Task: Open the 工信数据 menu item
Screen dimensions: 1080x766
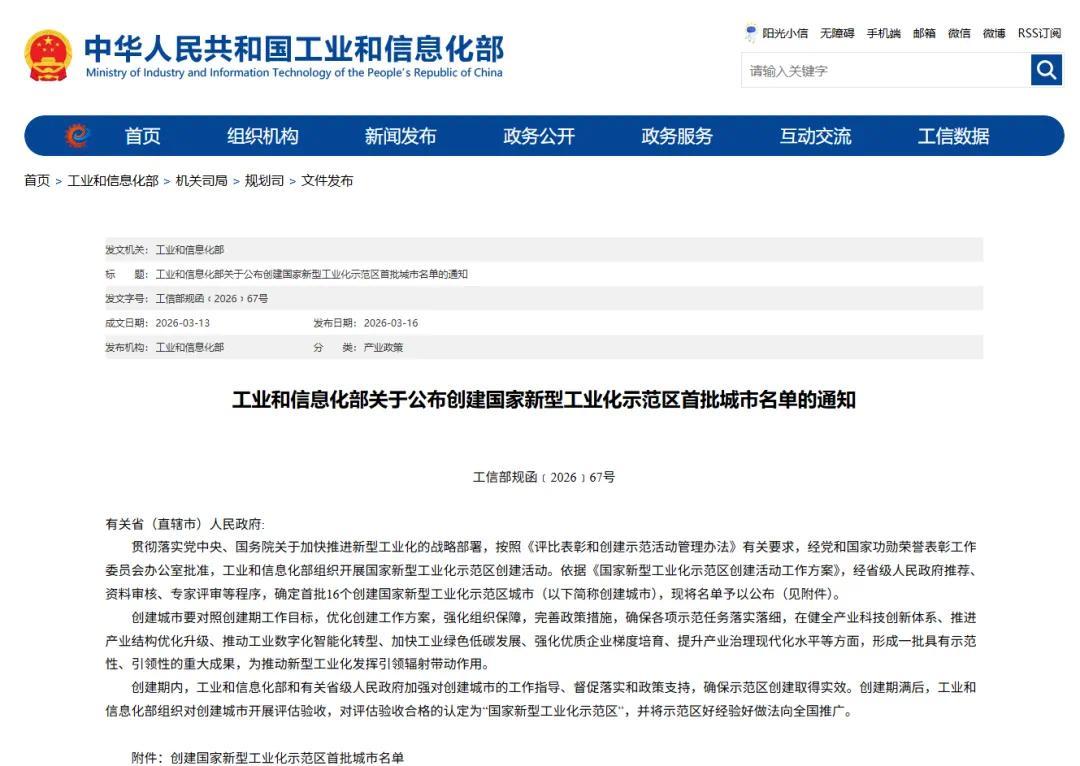Action: click(x=954, y=136)
